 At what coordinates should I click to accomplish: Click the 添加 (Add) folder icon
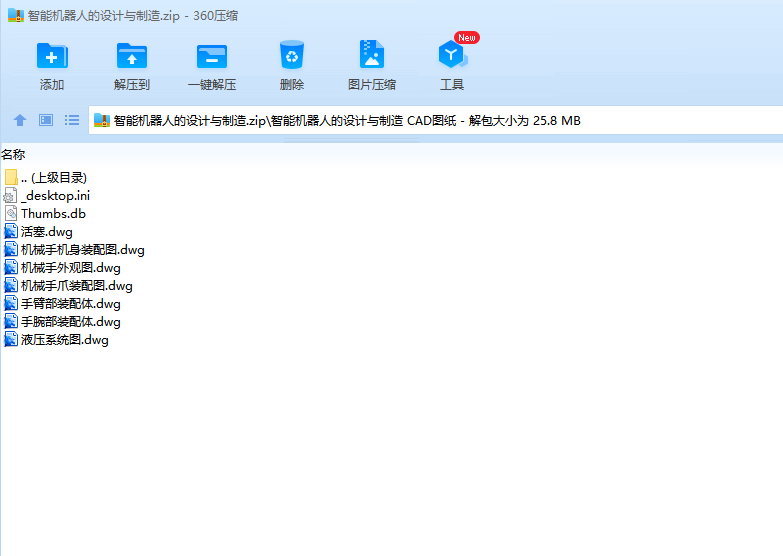coord(52,55)
